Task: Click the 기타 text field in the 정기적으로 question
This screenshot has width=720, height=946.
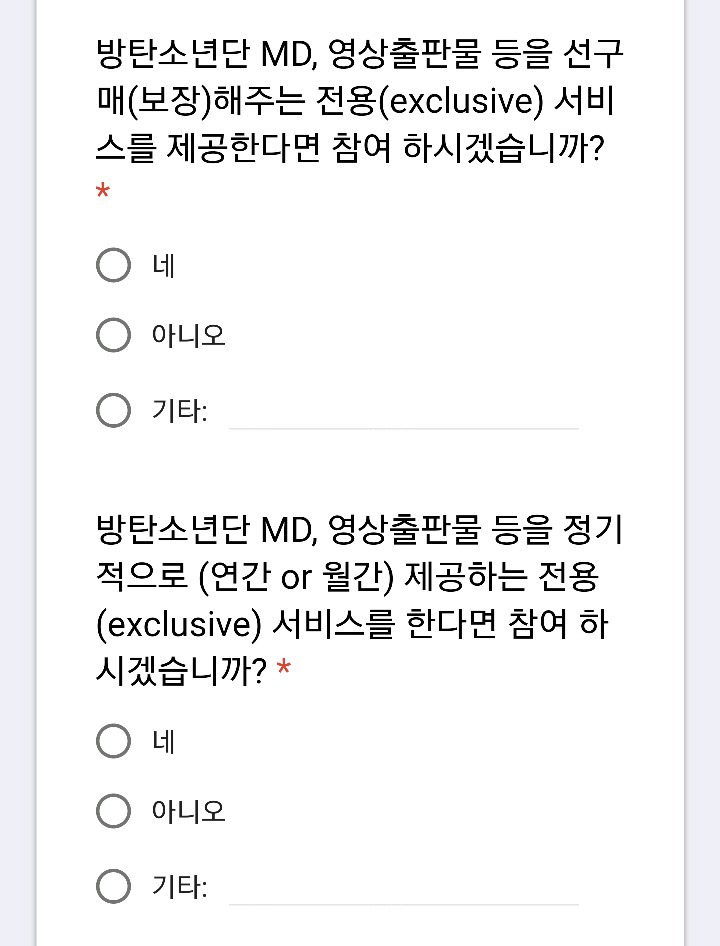Action: click(403, 888)
